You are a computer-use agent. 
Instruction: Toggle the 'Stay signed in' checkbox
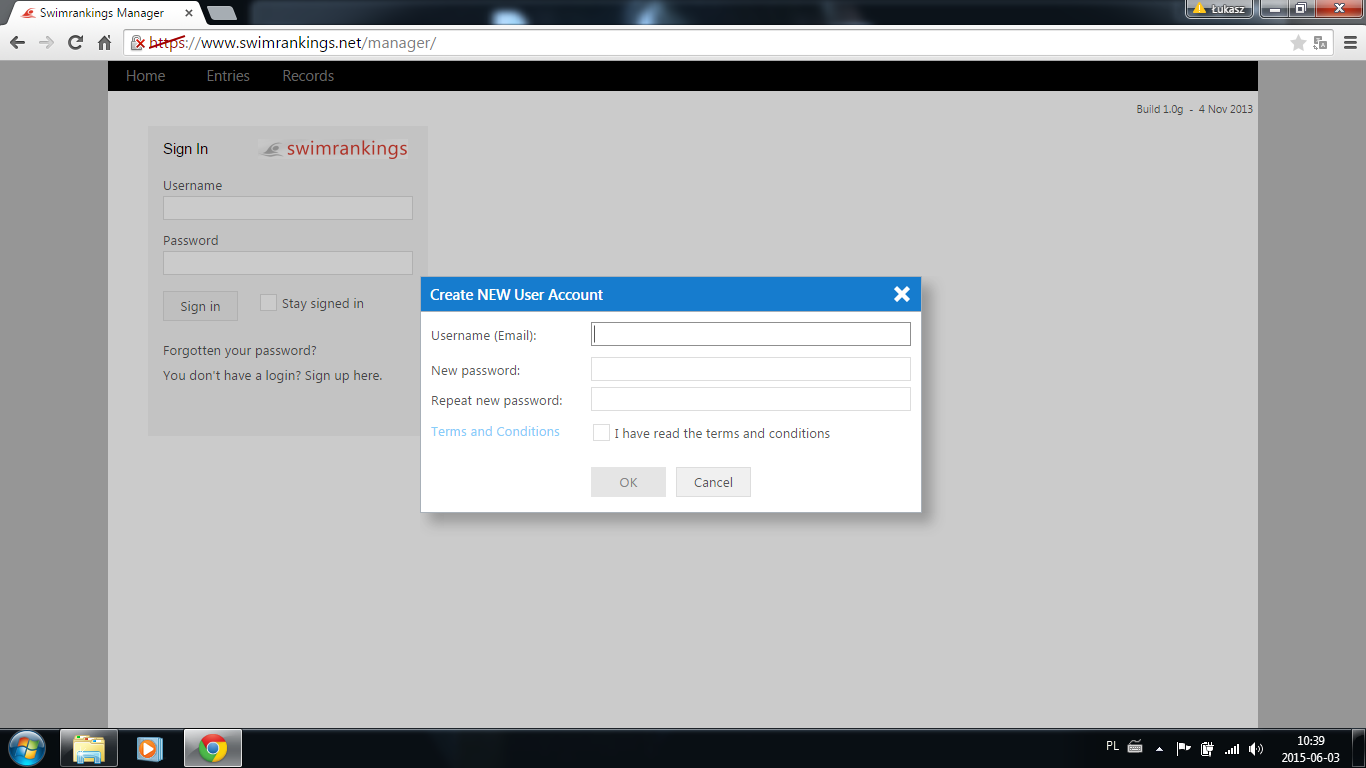(x=268, y=302)
